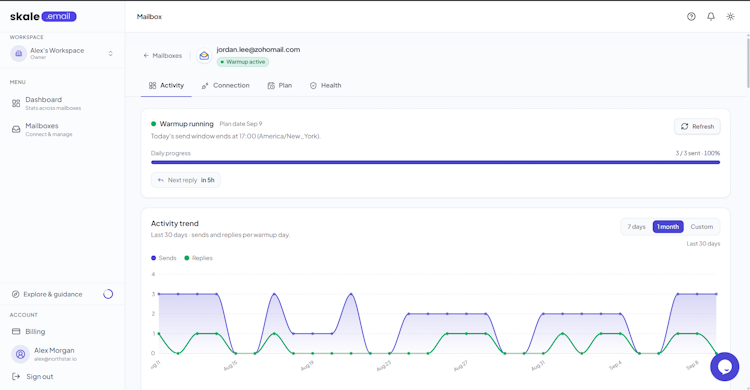Viewport: 750px width, 390px height.
Task: Open the Plan tab
Action: coord(279,86)
